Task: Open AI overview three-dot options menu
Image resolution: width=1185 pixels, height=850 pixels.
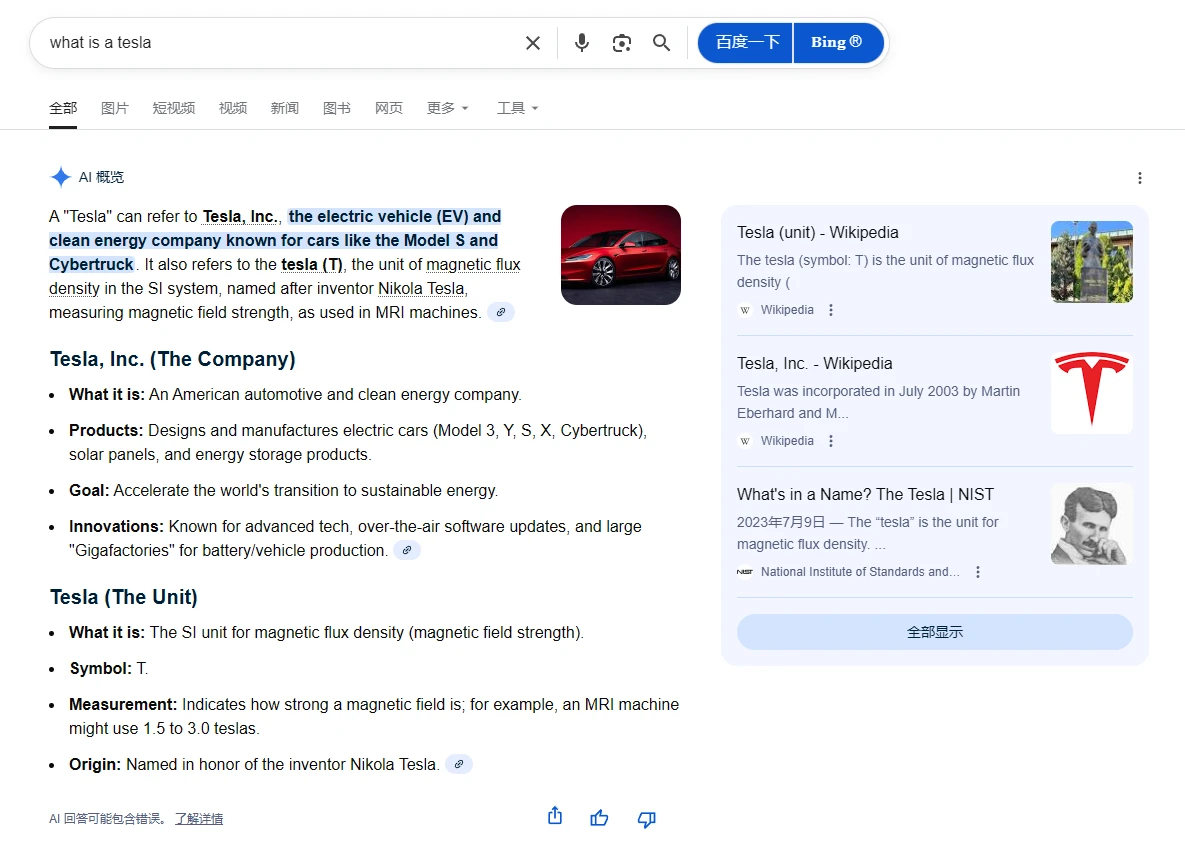Action: click(1139, 178)
